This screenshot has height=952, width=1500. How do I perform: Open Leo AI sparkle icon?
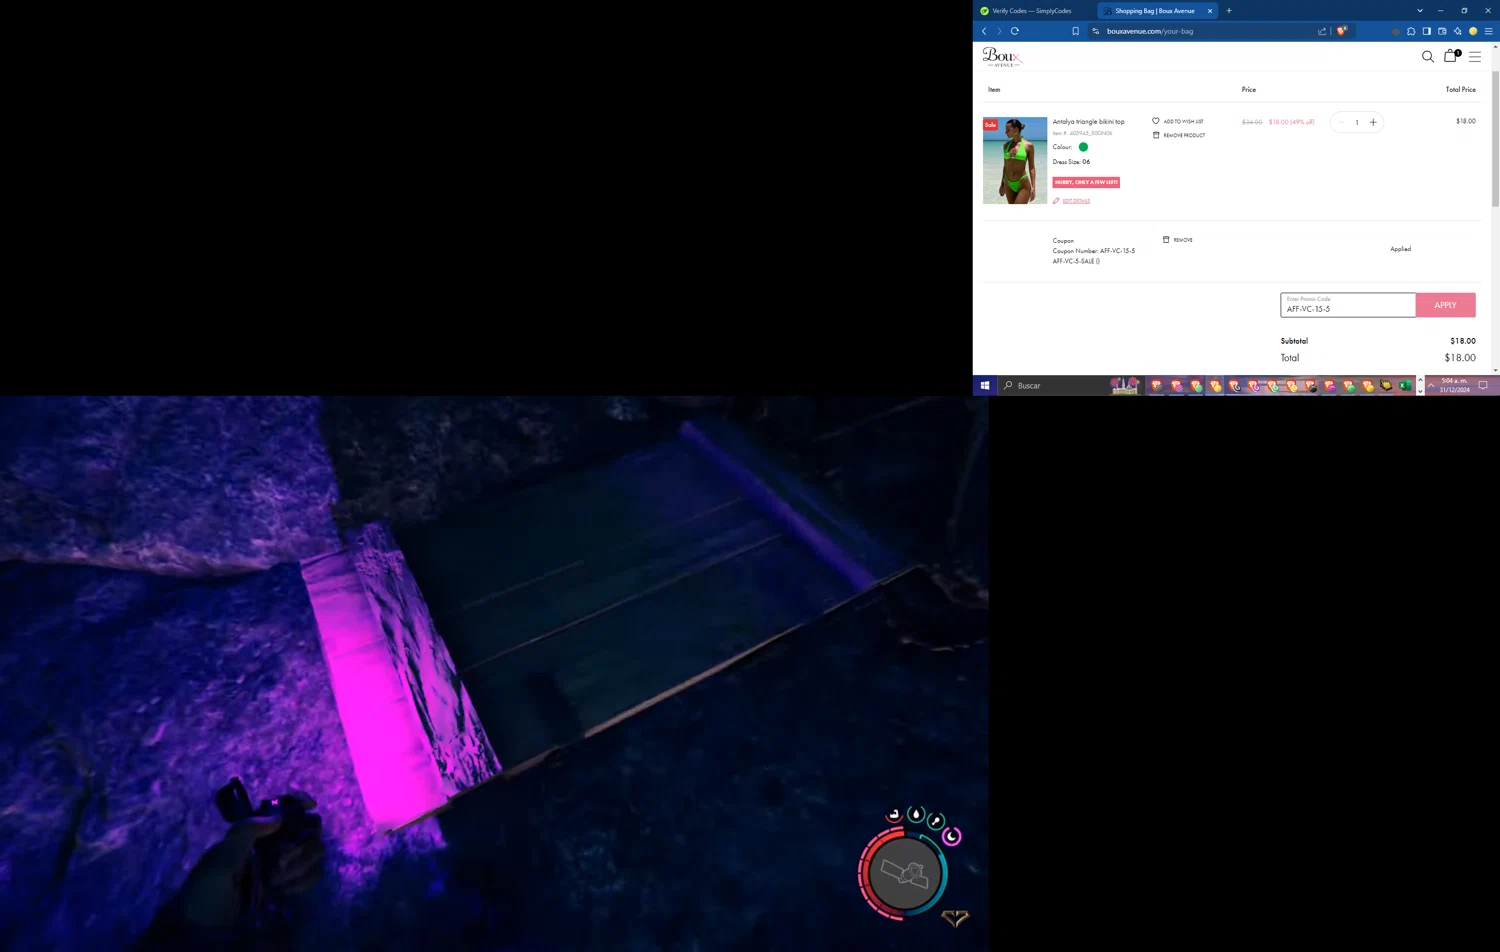click(1457, 31)
